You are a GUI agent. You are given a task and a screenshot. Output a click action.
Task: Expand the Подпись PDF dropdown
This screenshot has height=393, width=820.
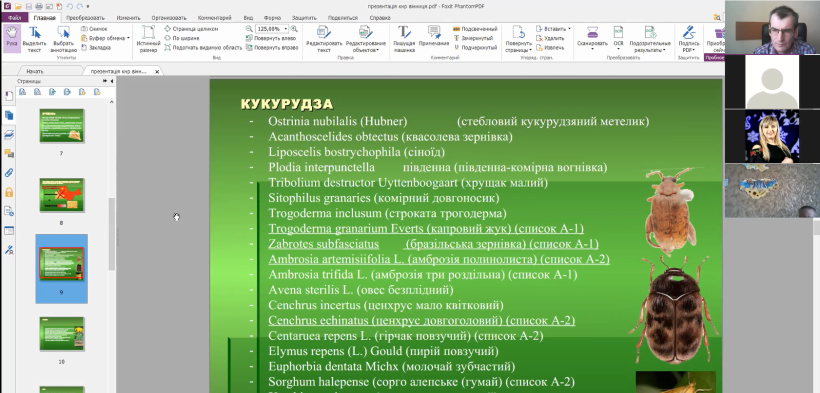click(693, 51)
